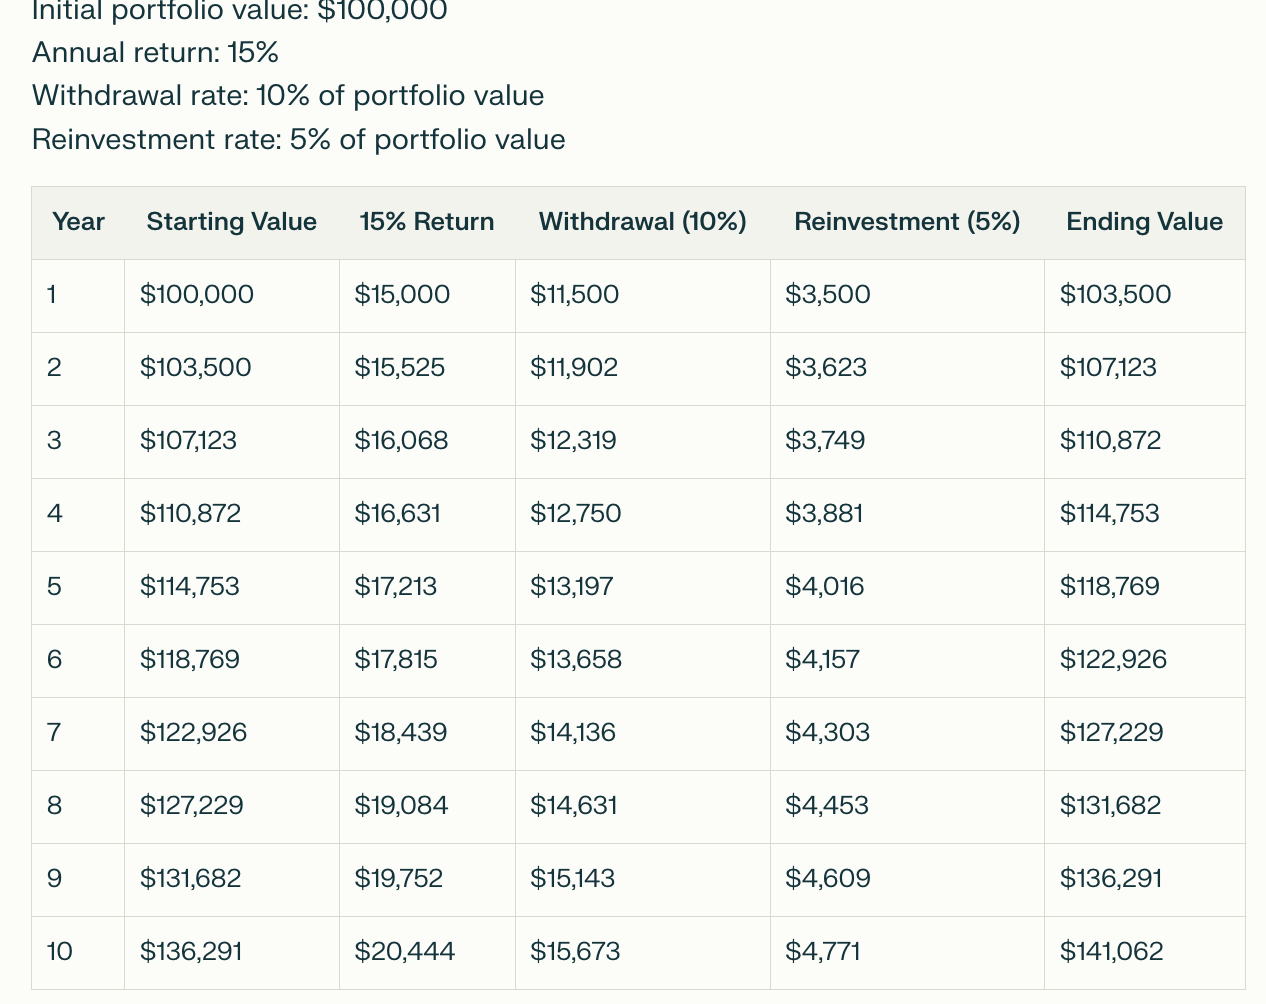
Task: Select the $17,815 return cell
Action: pos(396,660)
